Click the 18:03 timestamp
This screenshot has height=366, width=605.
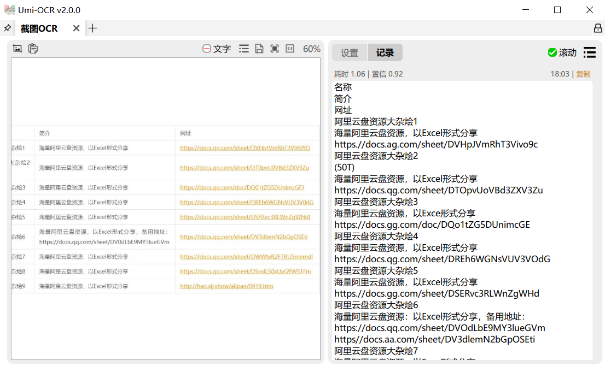click(560, 74)
